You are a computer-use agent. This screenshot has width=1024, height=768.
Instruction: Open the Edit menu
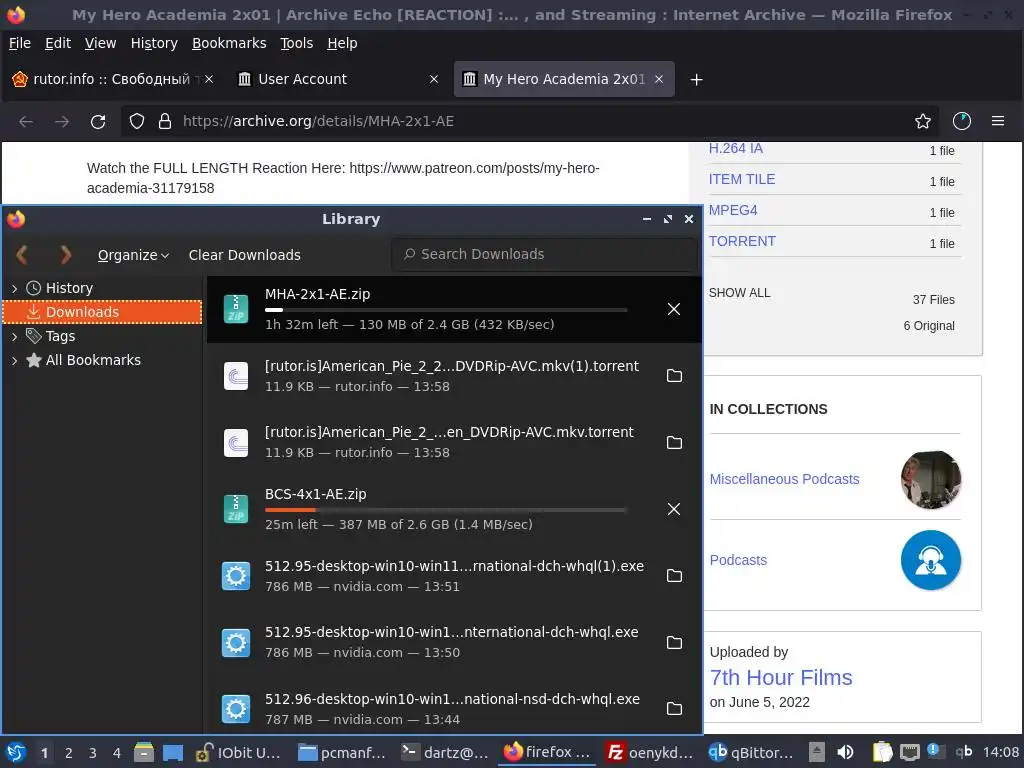pyautogui.click(x=57, y=43)
